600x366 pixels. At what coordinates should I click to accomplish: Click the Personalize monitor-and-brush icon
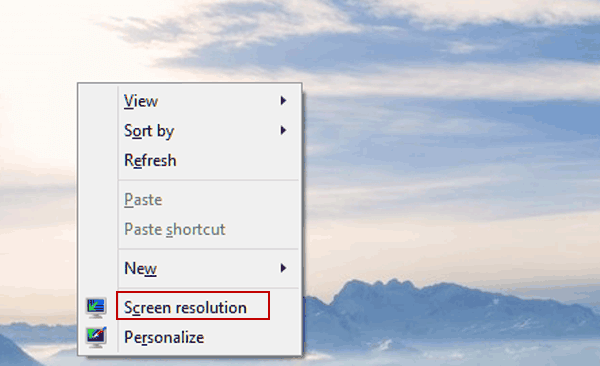[x=96, y=337]
